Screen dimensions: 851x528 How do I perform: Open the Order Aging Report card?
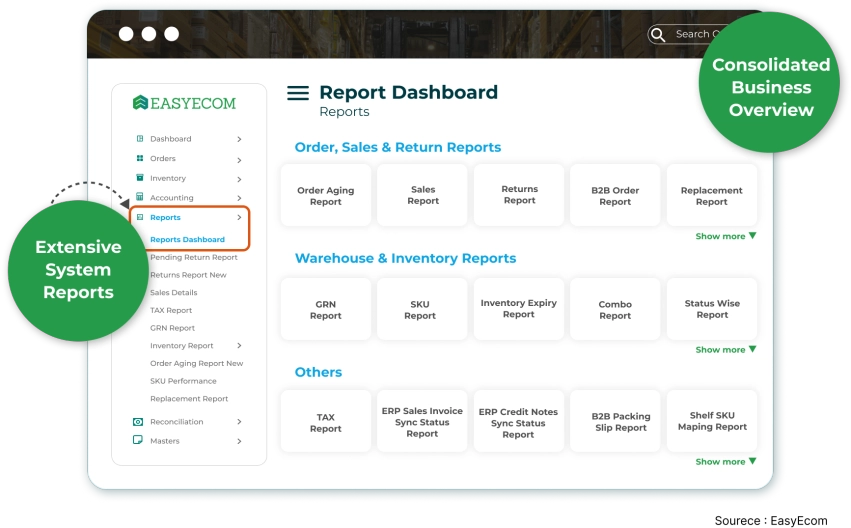tap(326, 195)
